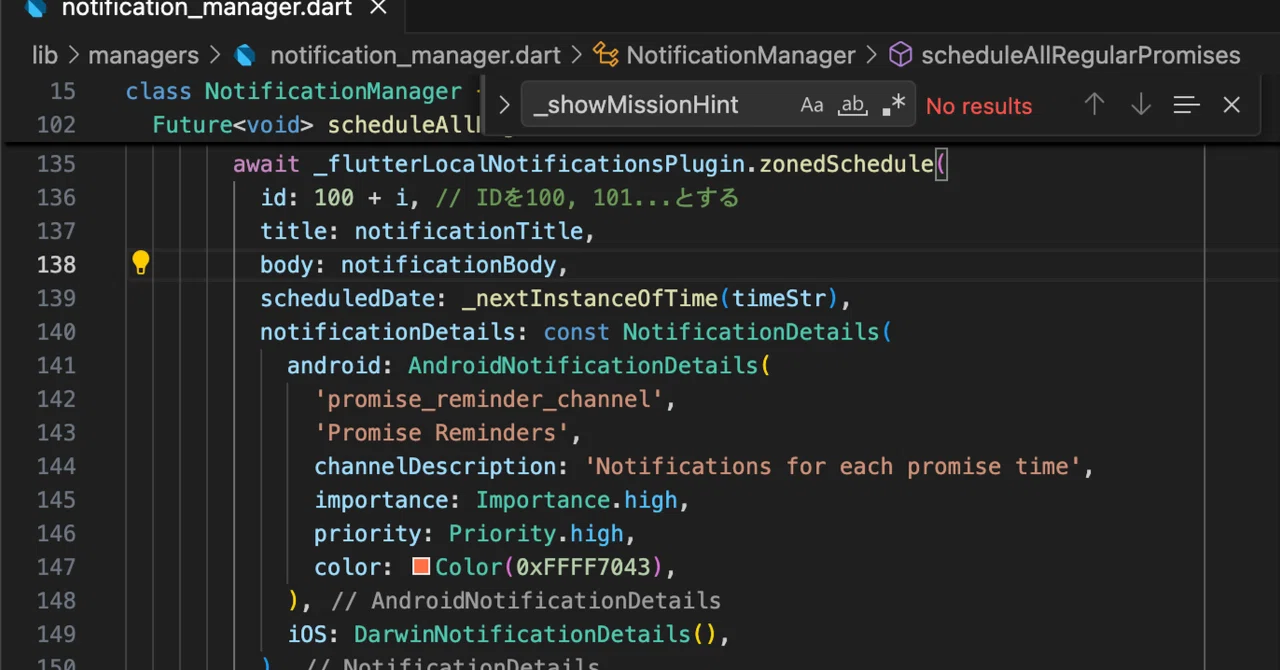1280x670 pixels.
Task: Go to next match arrow
Action: point(1140,104)
